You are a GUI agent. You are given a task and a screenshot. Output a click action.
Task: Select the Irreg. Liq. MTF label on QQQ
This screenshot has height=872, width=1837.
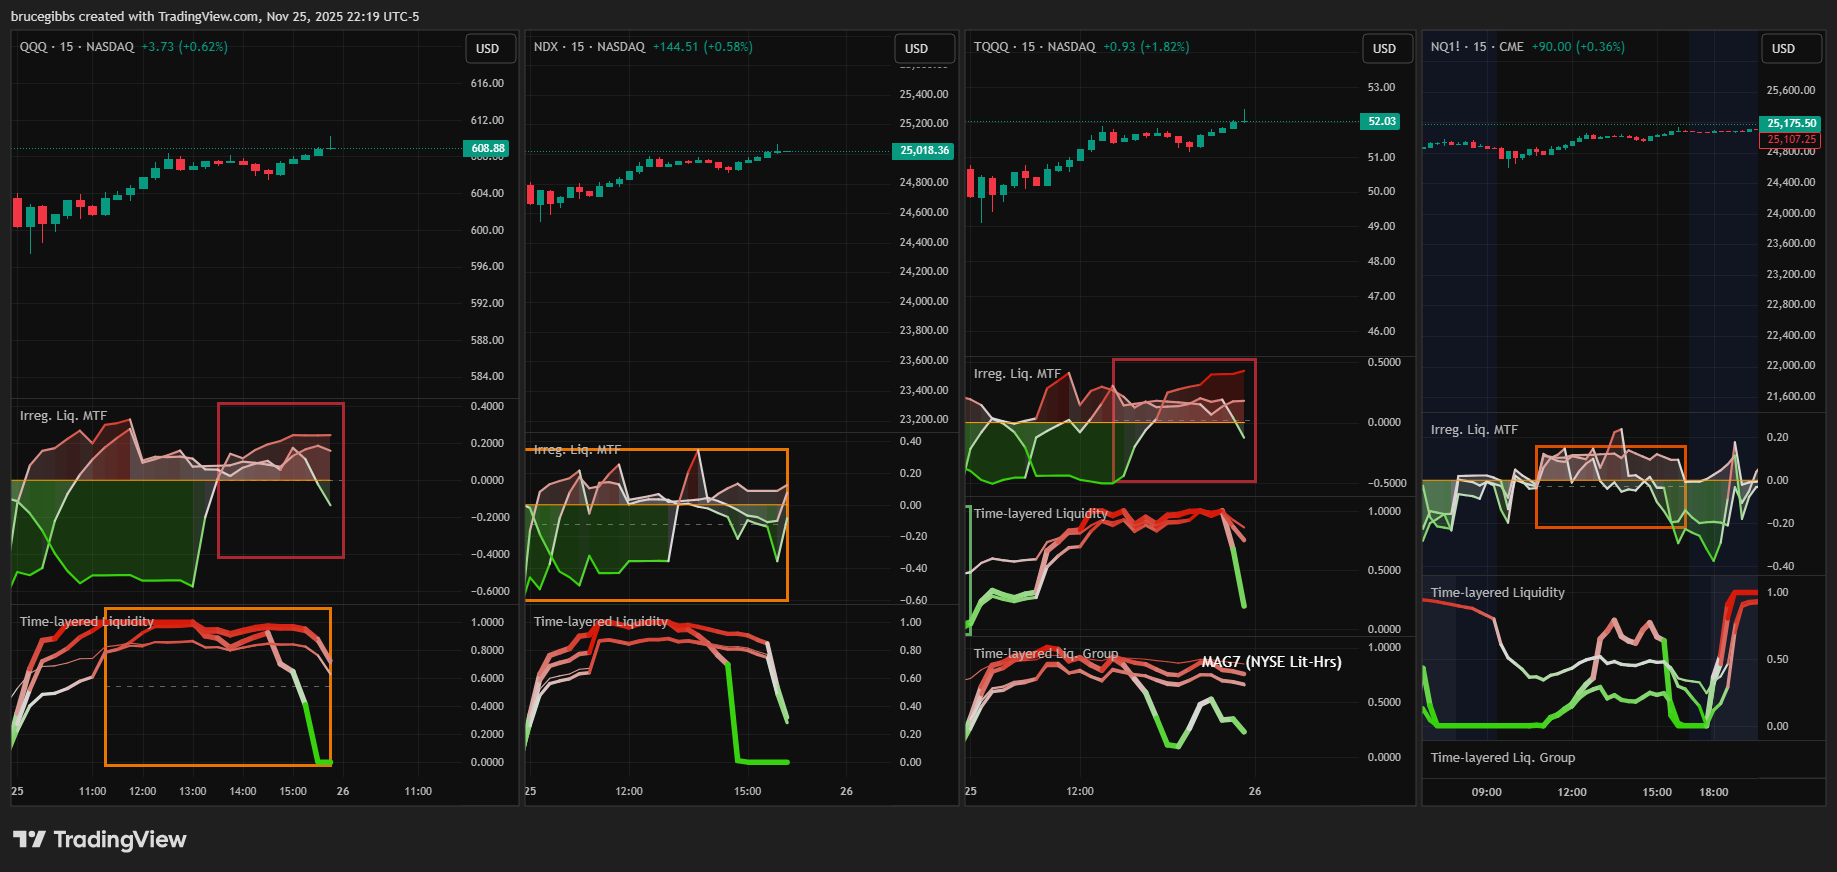point(63,416)
